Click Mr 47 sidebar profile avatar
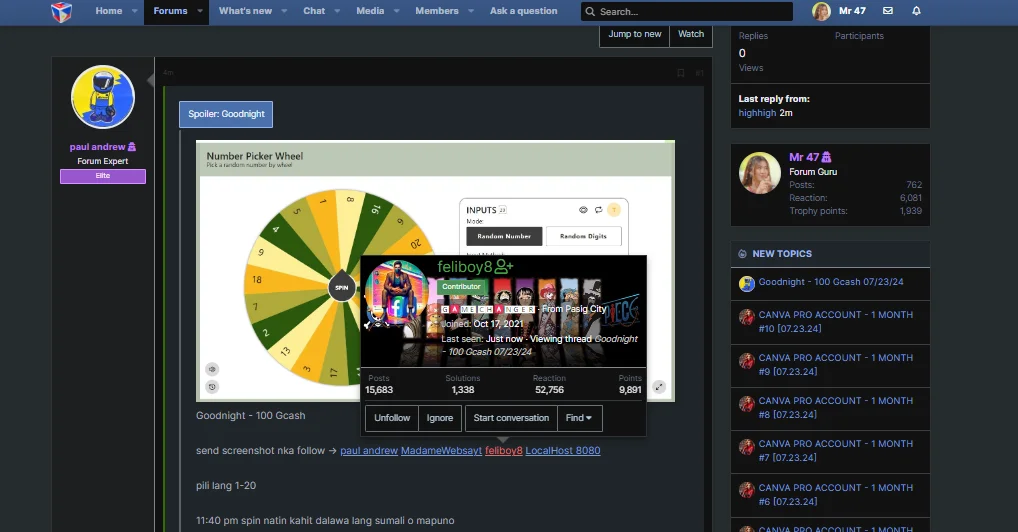The width and height of the screenshot is (1018, 532). coord(760,173)
